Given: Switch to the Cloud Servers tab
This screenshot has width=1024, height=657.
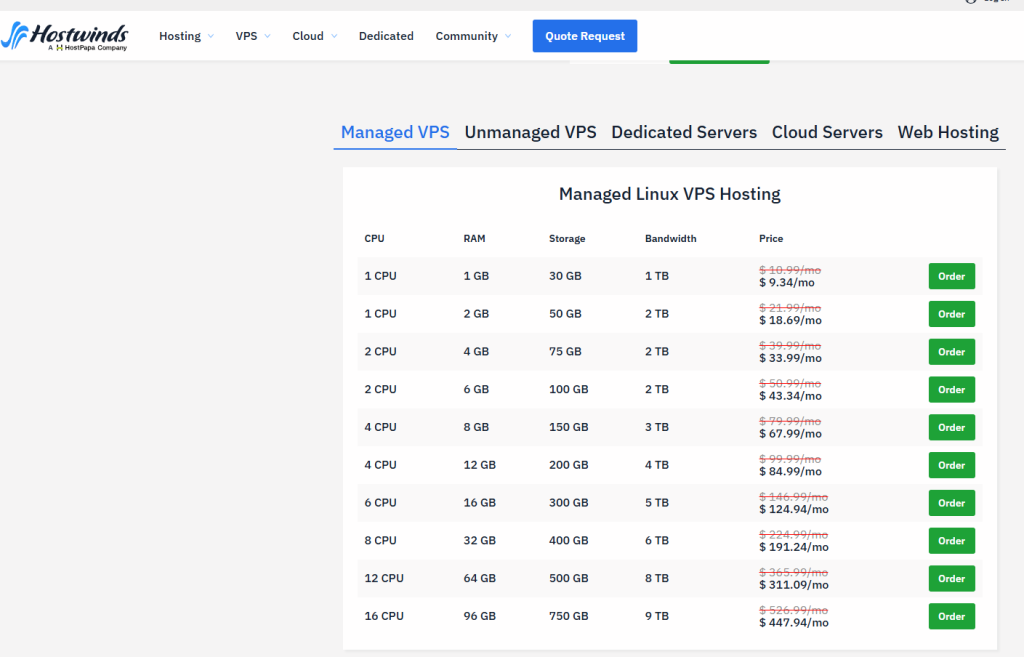Looking at the screenshot, I should [x=827, y=132].
